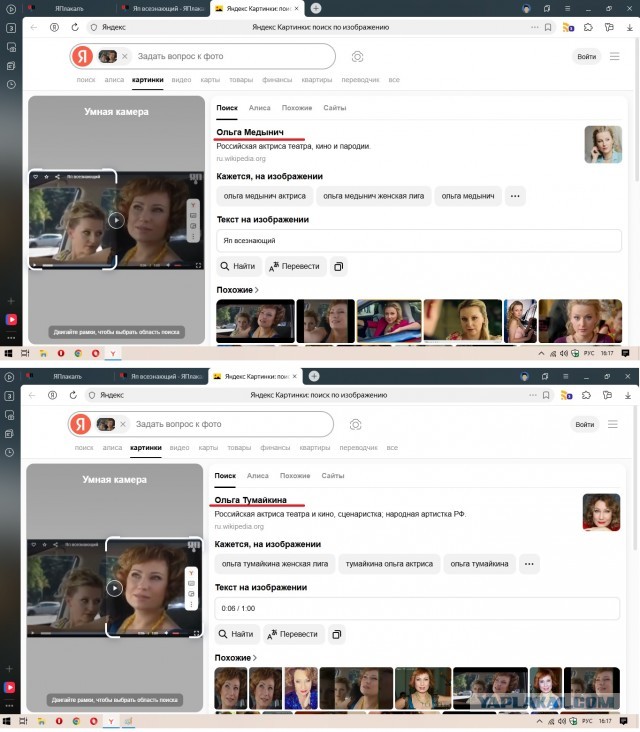Viewport: 640px width, 732px height.
Task: Play the video preview in Медынич smart camera panel
Action: pyautogui.click(x=116, y=220)
